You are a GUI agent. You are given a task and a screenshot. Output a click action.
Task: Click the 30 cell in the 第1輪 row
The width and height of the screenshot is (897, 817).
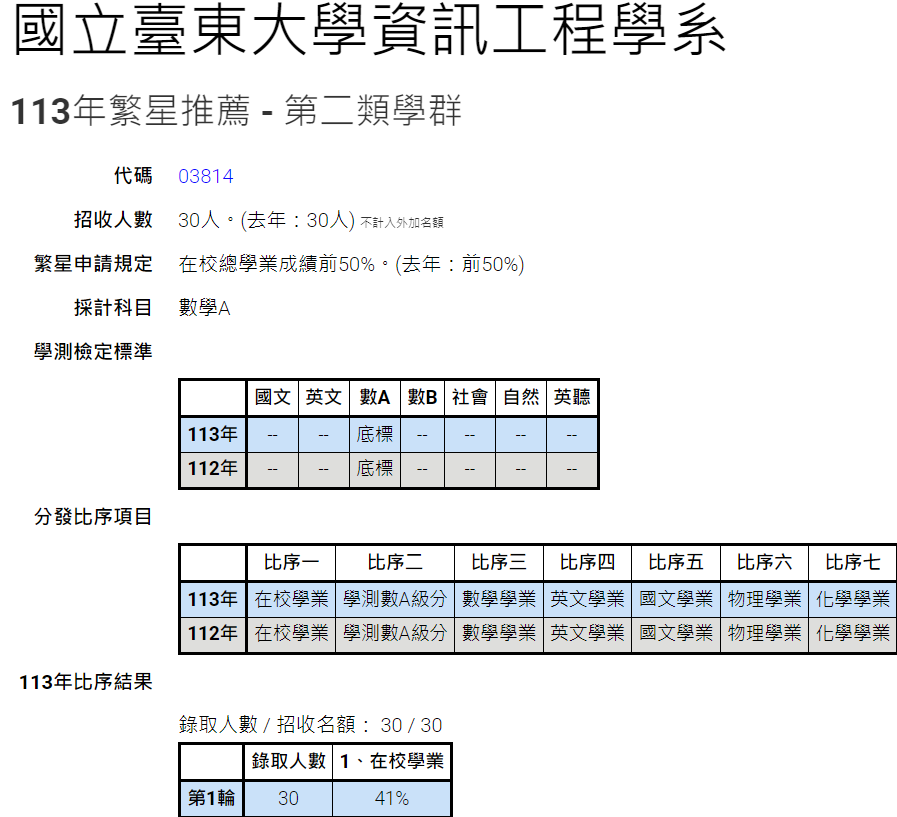pyautogui.click(x=288, y=798)
